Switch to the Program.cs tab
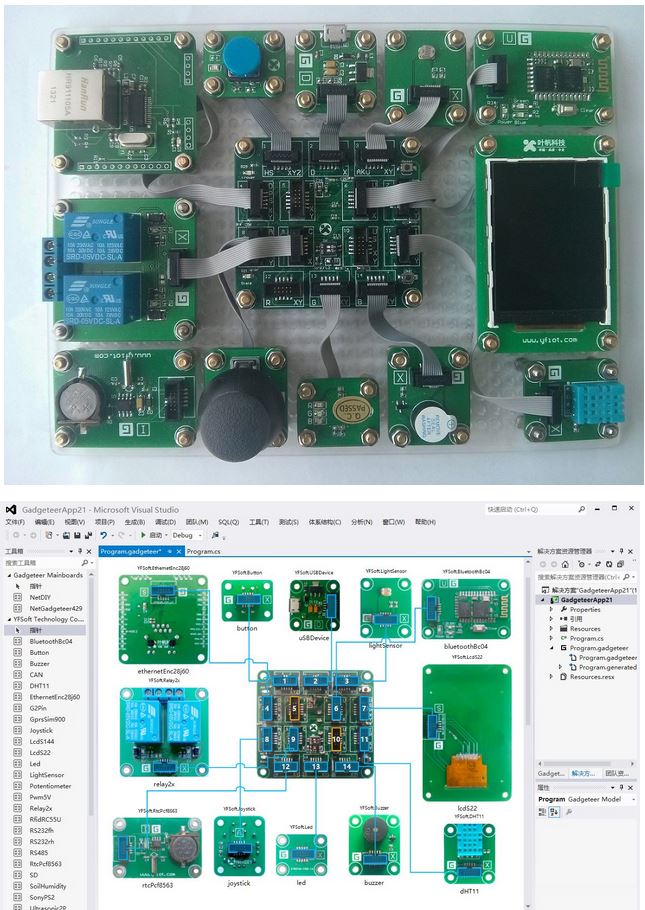 204,551
